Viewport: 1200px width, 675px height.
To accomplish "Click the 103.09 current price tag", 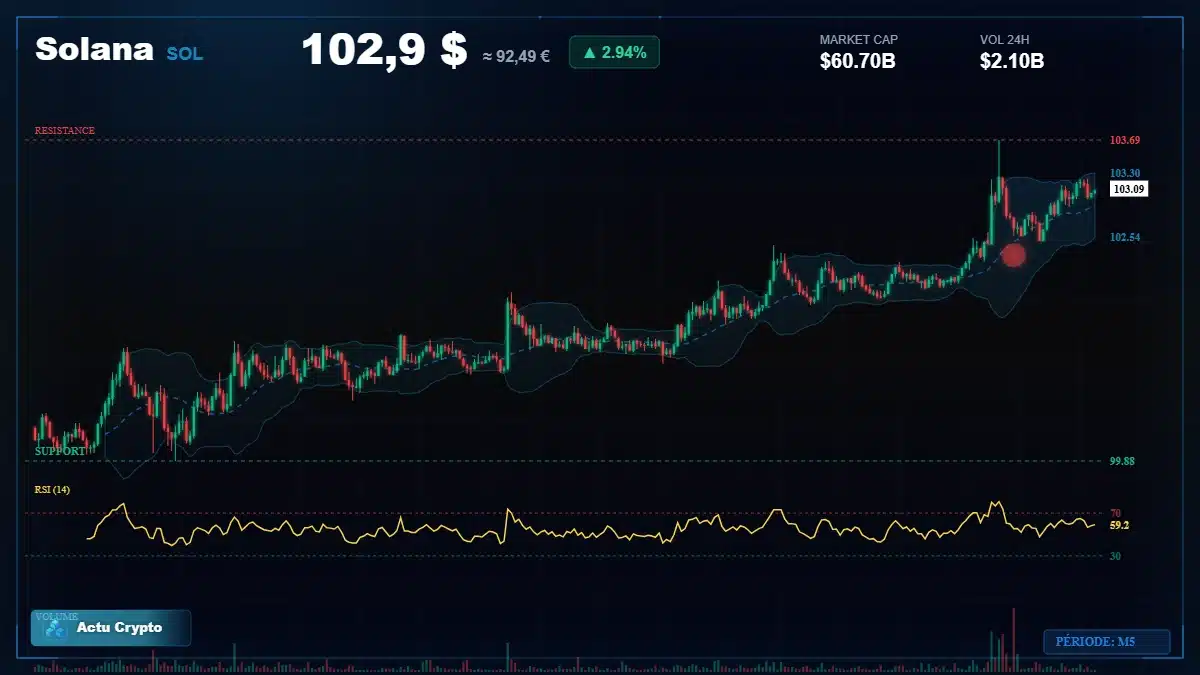I will [1129, 188].
